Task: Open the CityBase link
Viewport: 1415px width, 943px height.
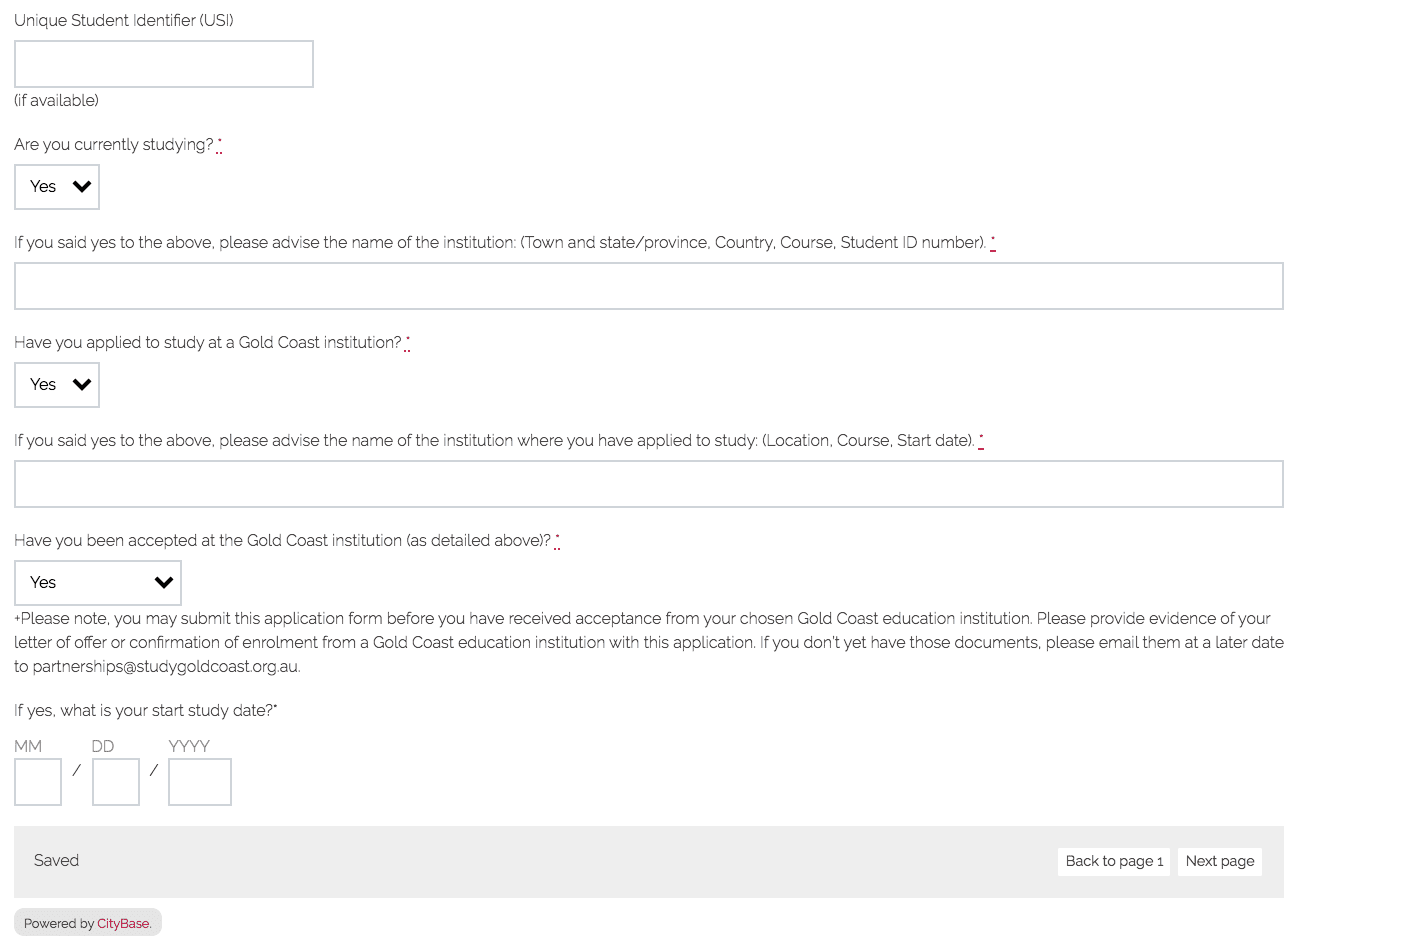Action: click(123, 924)
